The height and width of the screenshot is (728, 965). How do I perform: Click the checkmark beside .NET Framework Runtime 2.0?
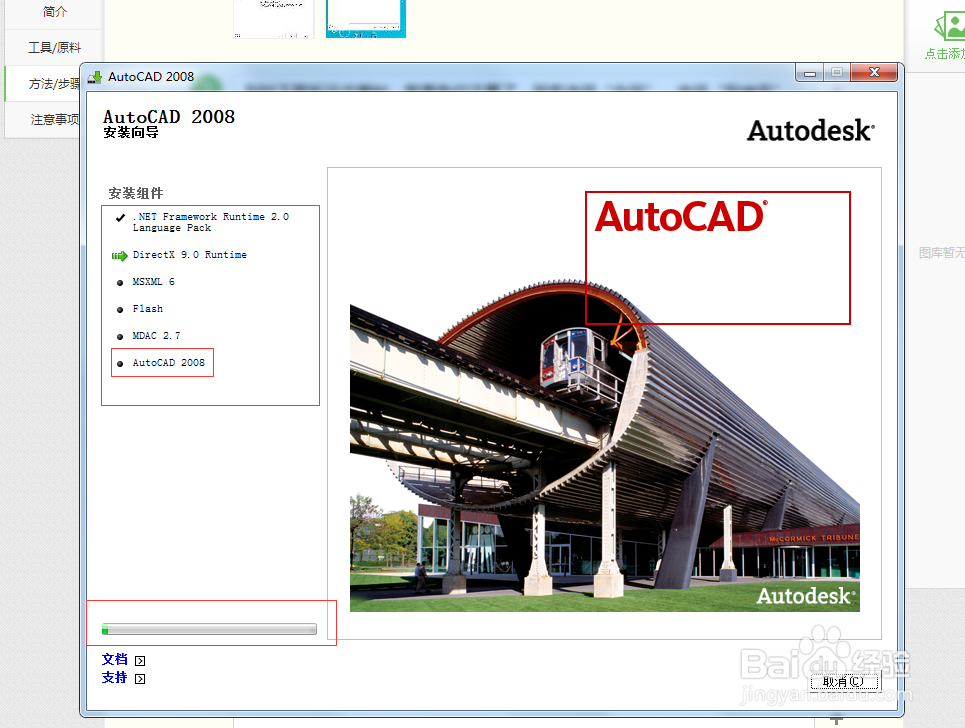121,217
